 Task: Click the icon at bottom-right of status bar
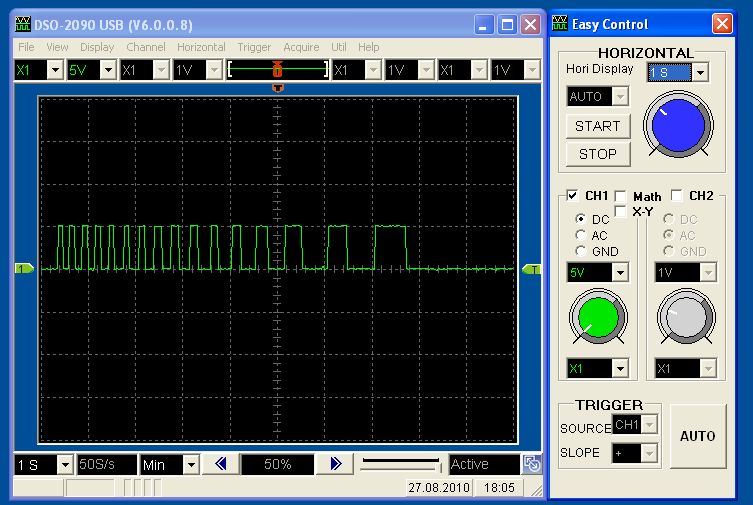coord(533,464)
